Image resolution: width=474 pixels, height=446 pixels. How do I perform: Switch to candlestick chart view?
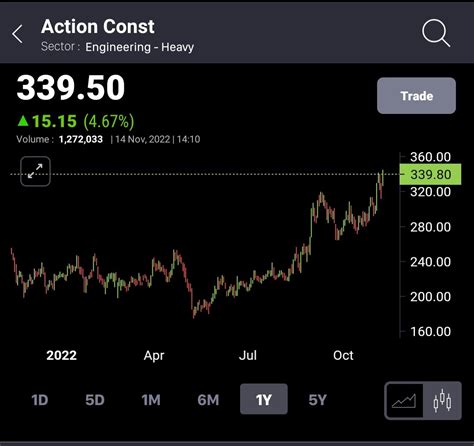(x=442, y=400)
